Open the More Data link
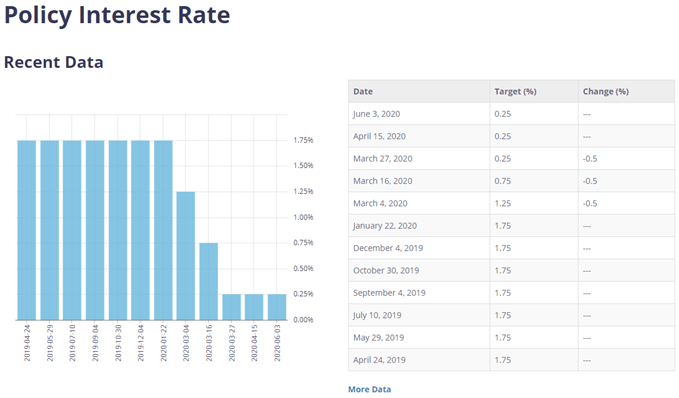Screen dimensions: 679x398 tap(369, 389)
